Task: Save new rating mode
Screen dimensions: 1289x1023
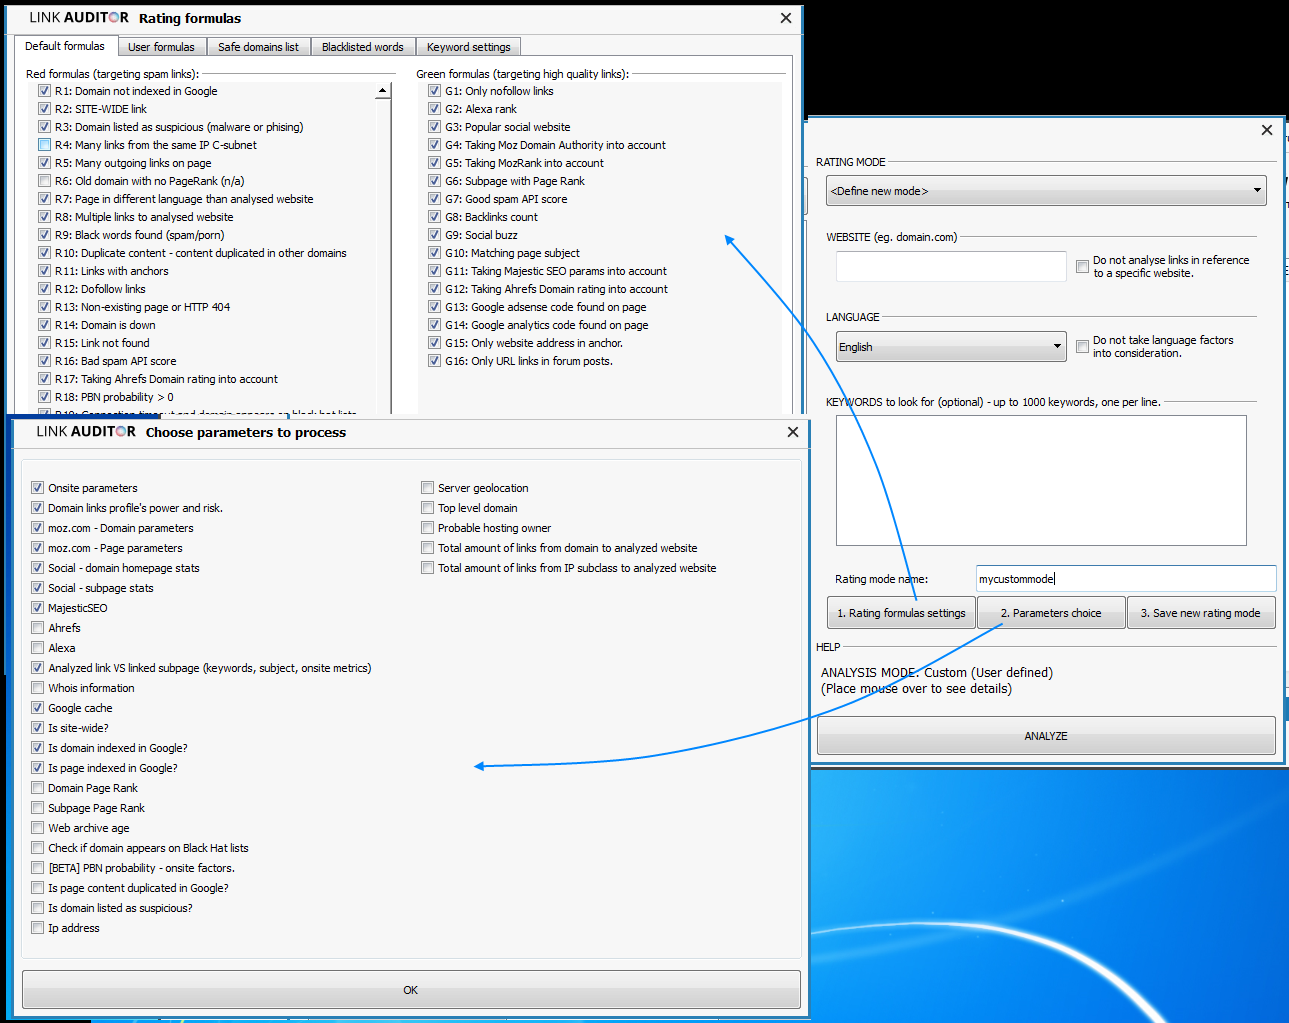Action: coord(1201,613)
